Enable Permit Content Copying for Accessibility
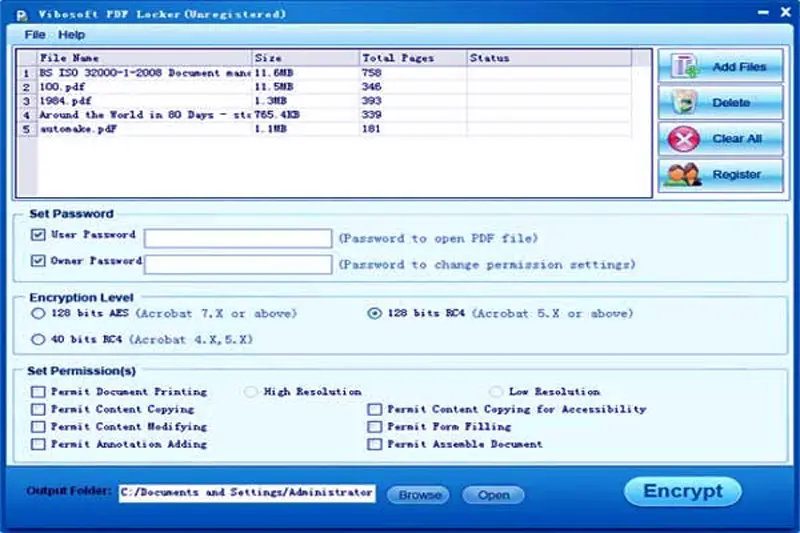The width and height of the screenshot is (800, 533). 374,409
